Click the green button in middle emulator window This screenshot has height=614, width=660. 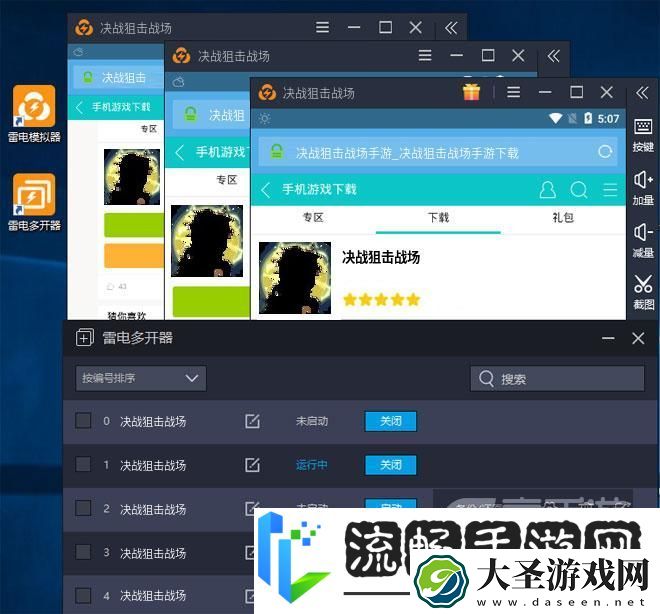pyautogui.click(x=212, y=301)
